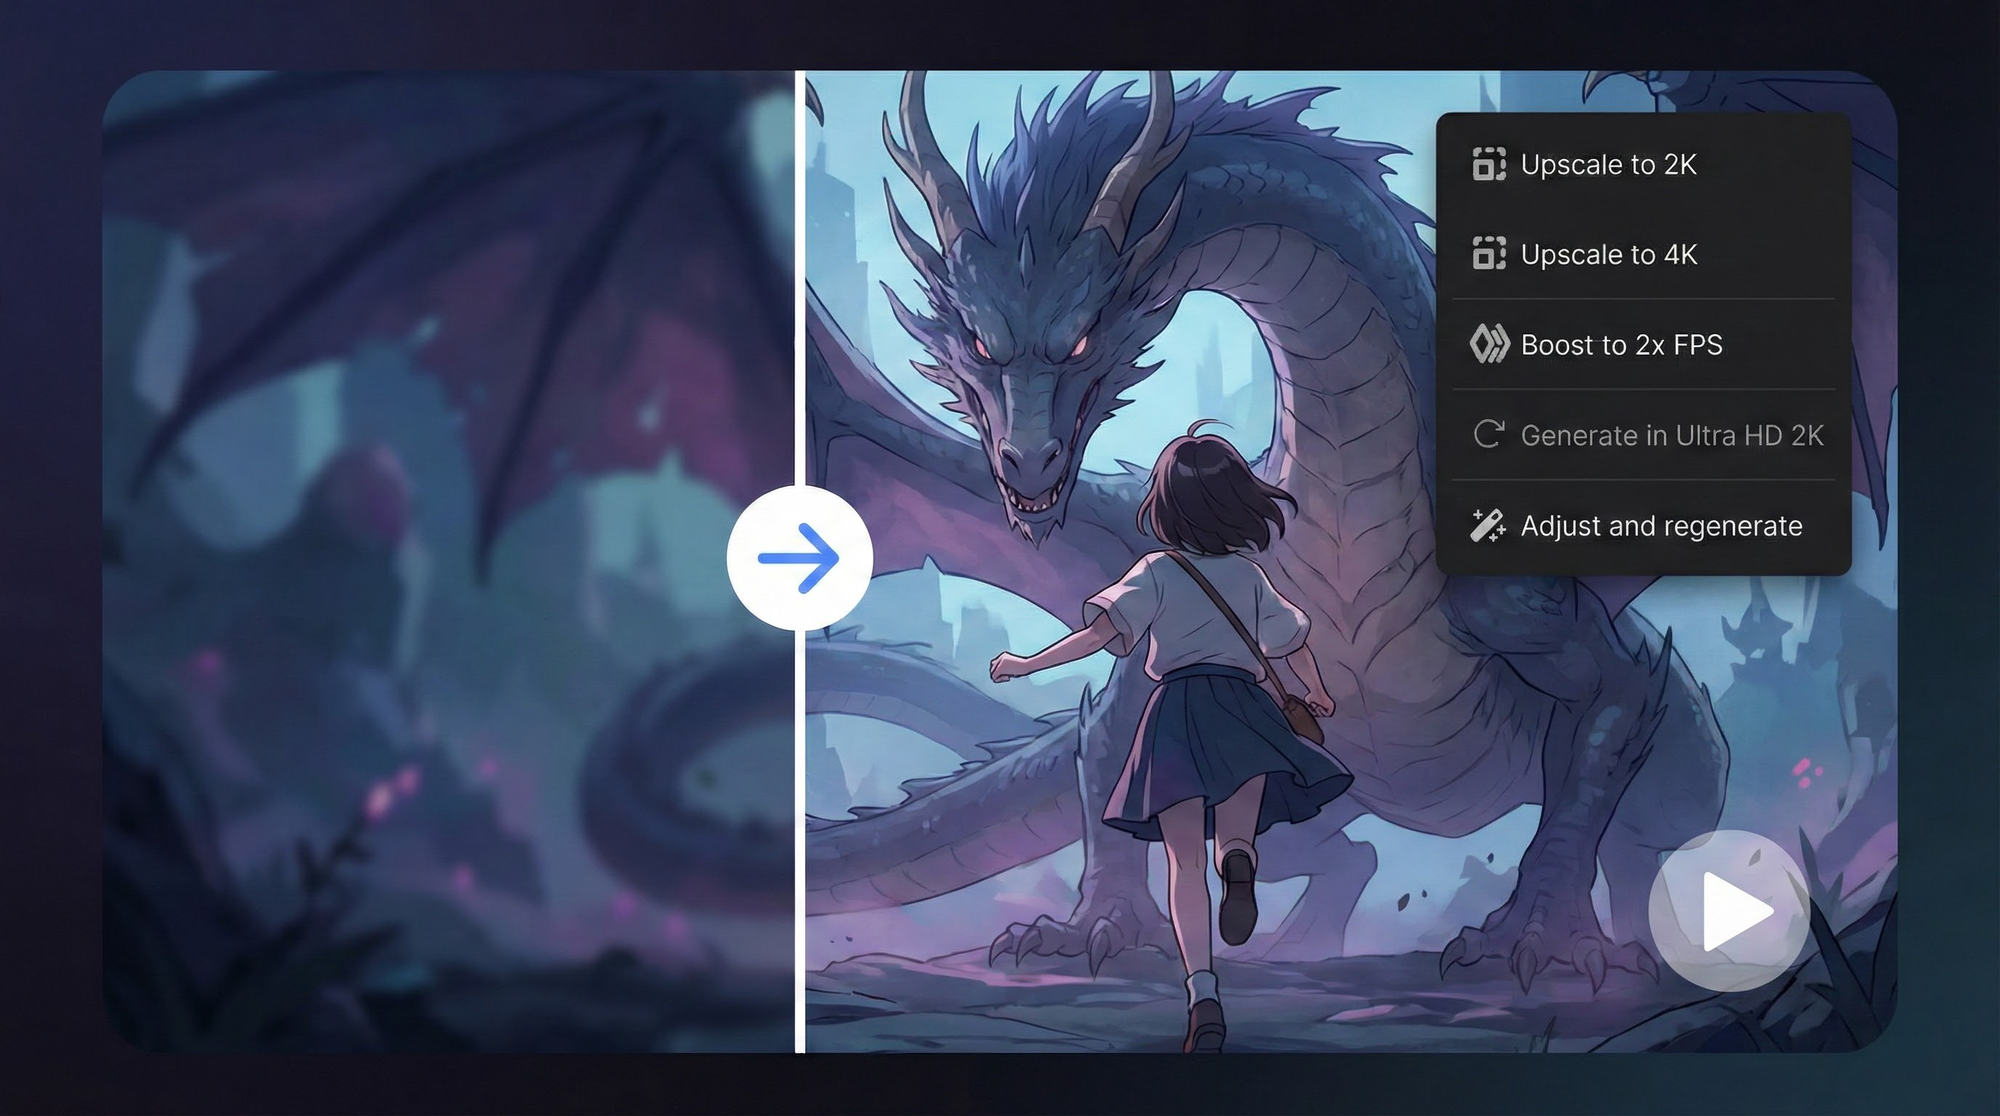Click dark page background above the card
2000x1116 pixels.
click(1000, 32)
